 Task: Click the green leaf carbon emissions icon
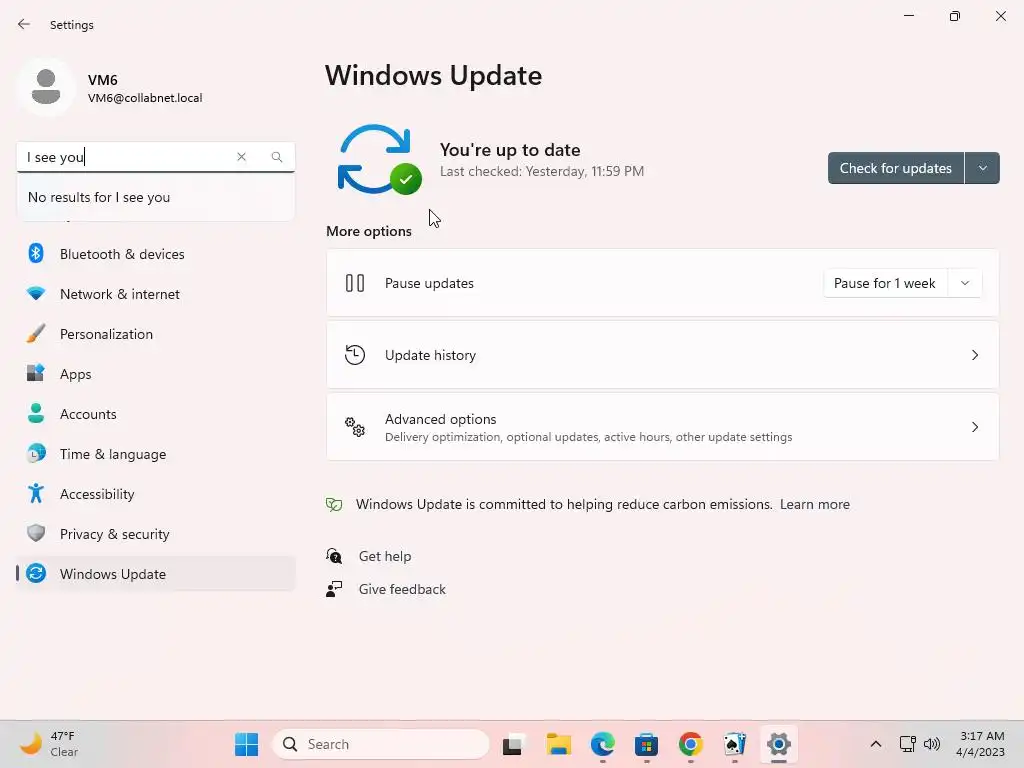pyautogui.click(x=334, y=504)
